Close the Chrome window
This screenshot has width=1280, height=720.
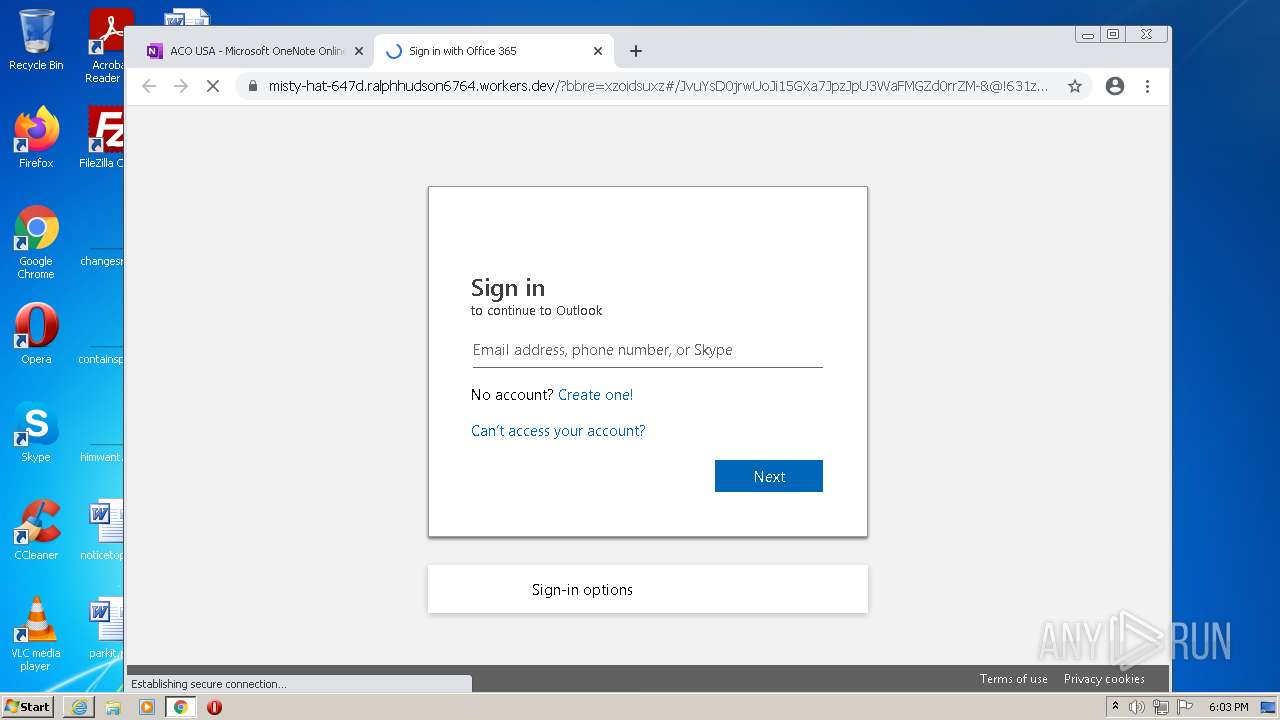click(x=1146, y=34)
